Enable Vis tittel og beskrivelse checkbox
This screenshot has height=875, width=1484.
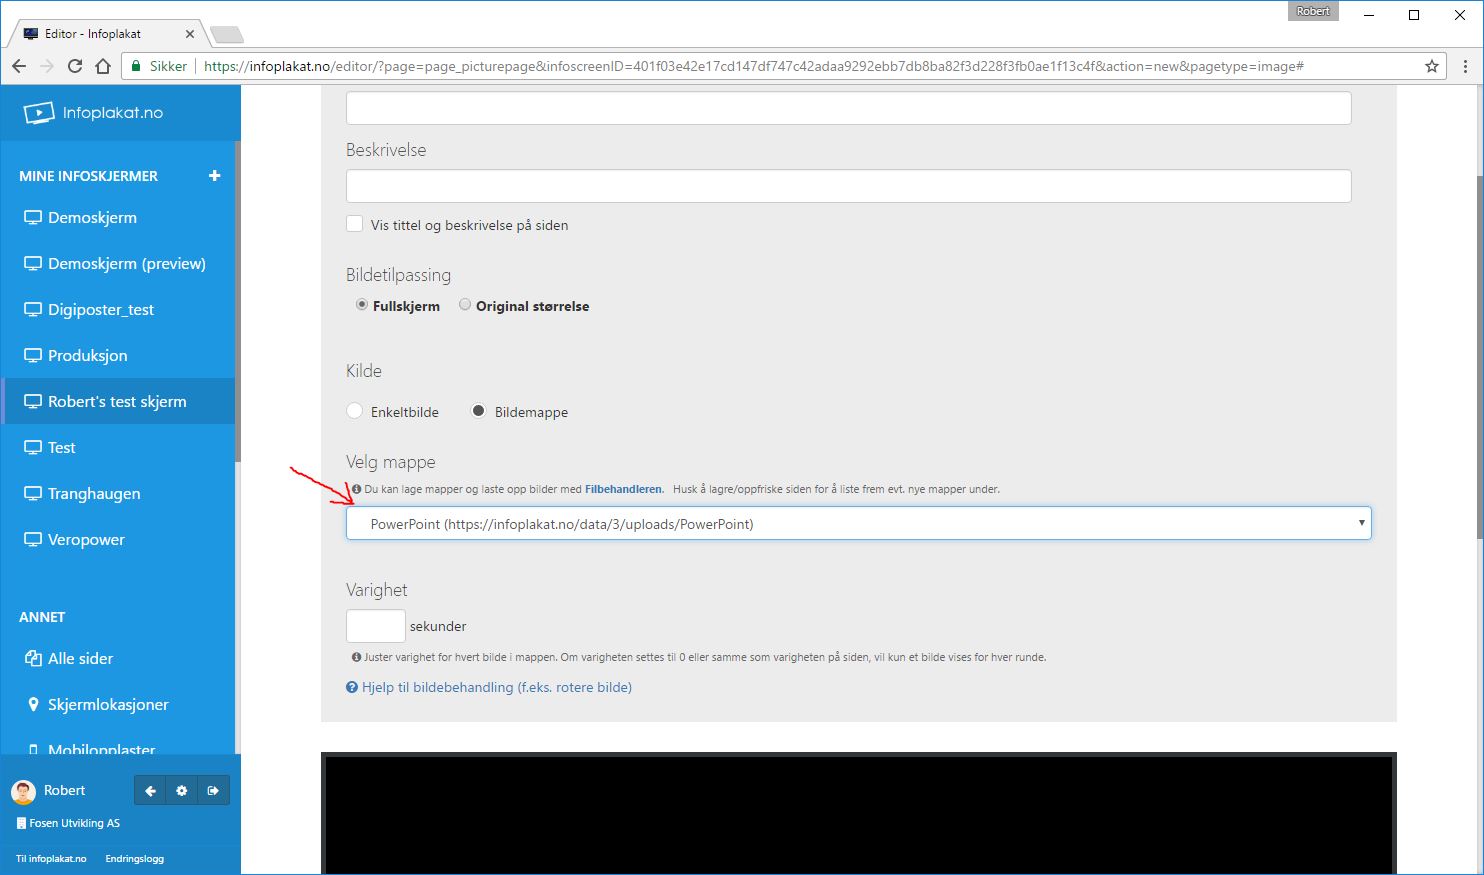(x=355, y=224)
